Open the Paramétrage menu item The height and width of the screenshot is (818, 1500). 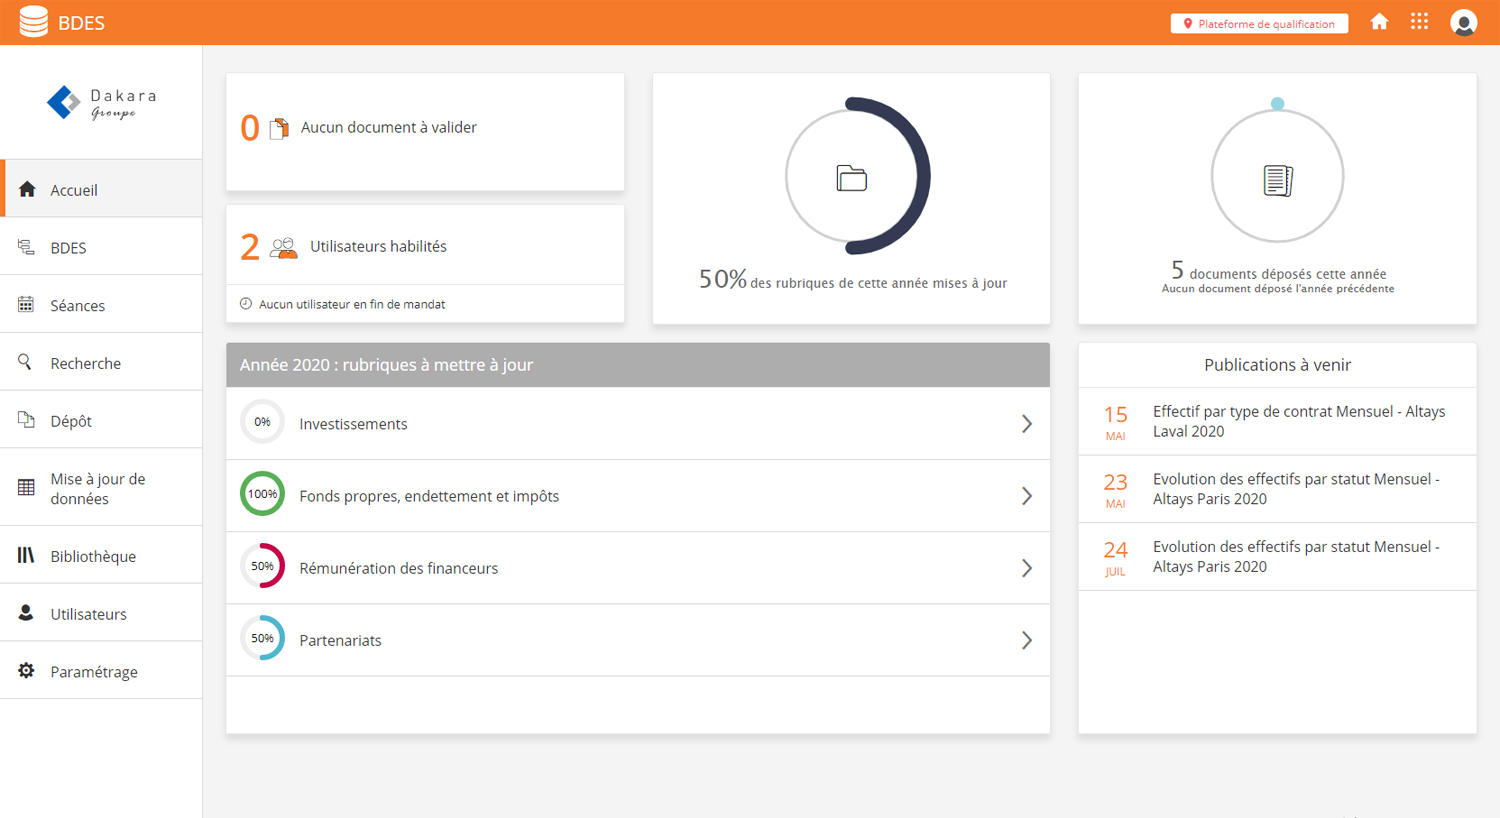101,671
